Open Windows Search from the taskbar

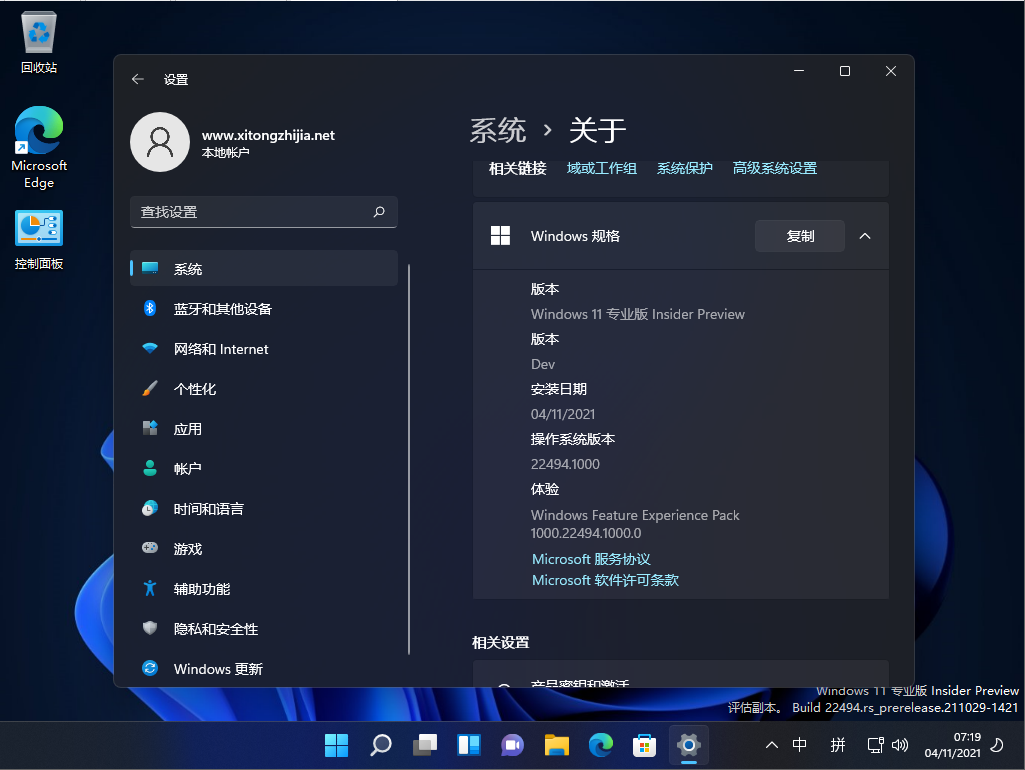pyautogui.click(x=380, y=745)
